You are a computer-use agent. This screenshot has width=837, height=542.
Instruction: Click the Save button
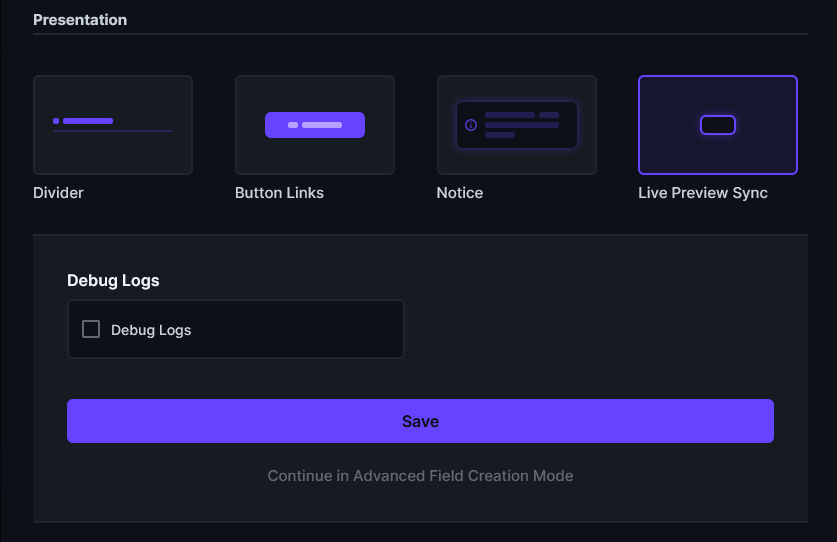tap(420, 421)
